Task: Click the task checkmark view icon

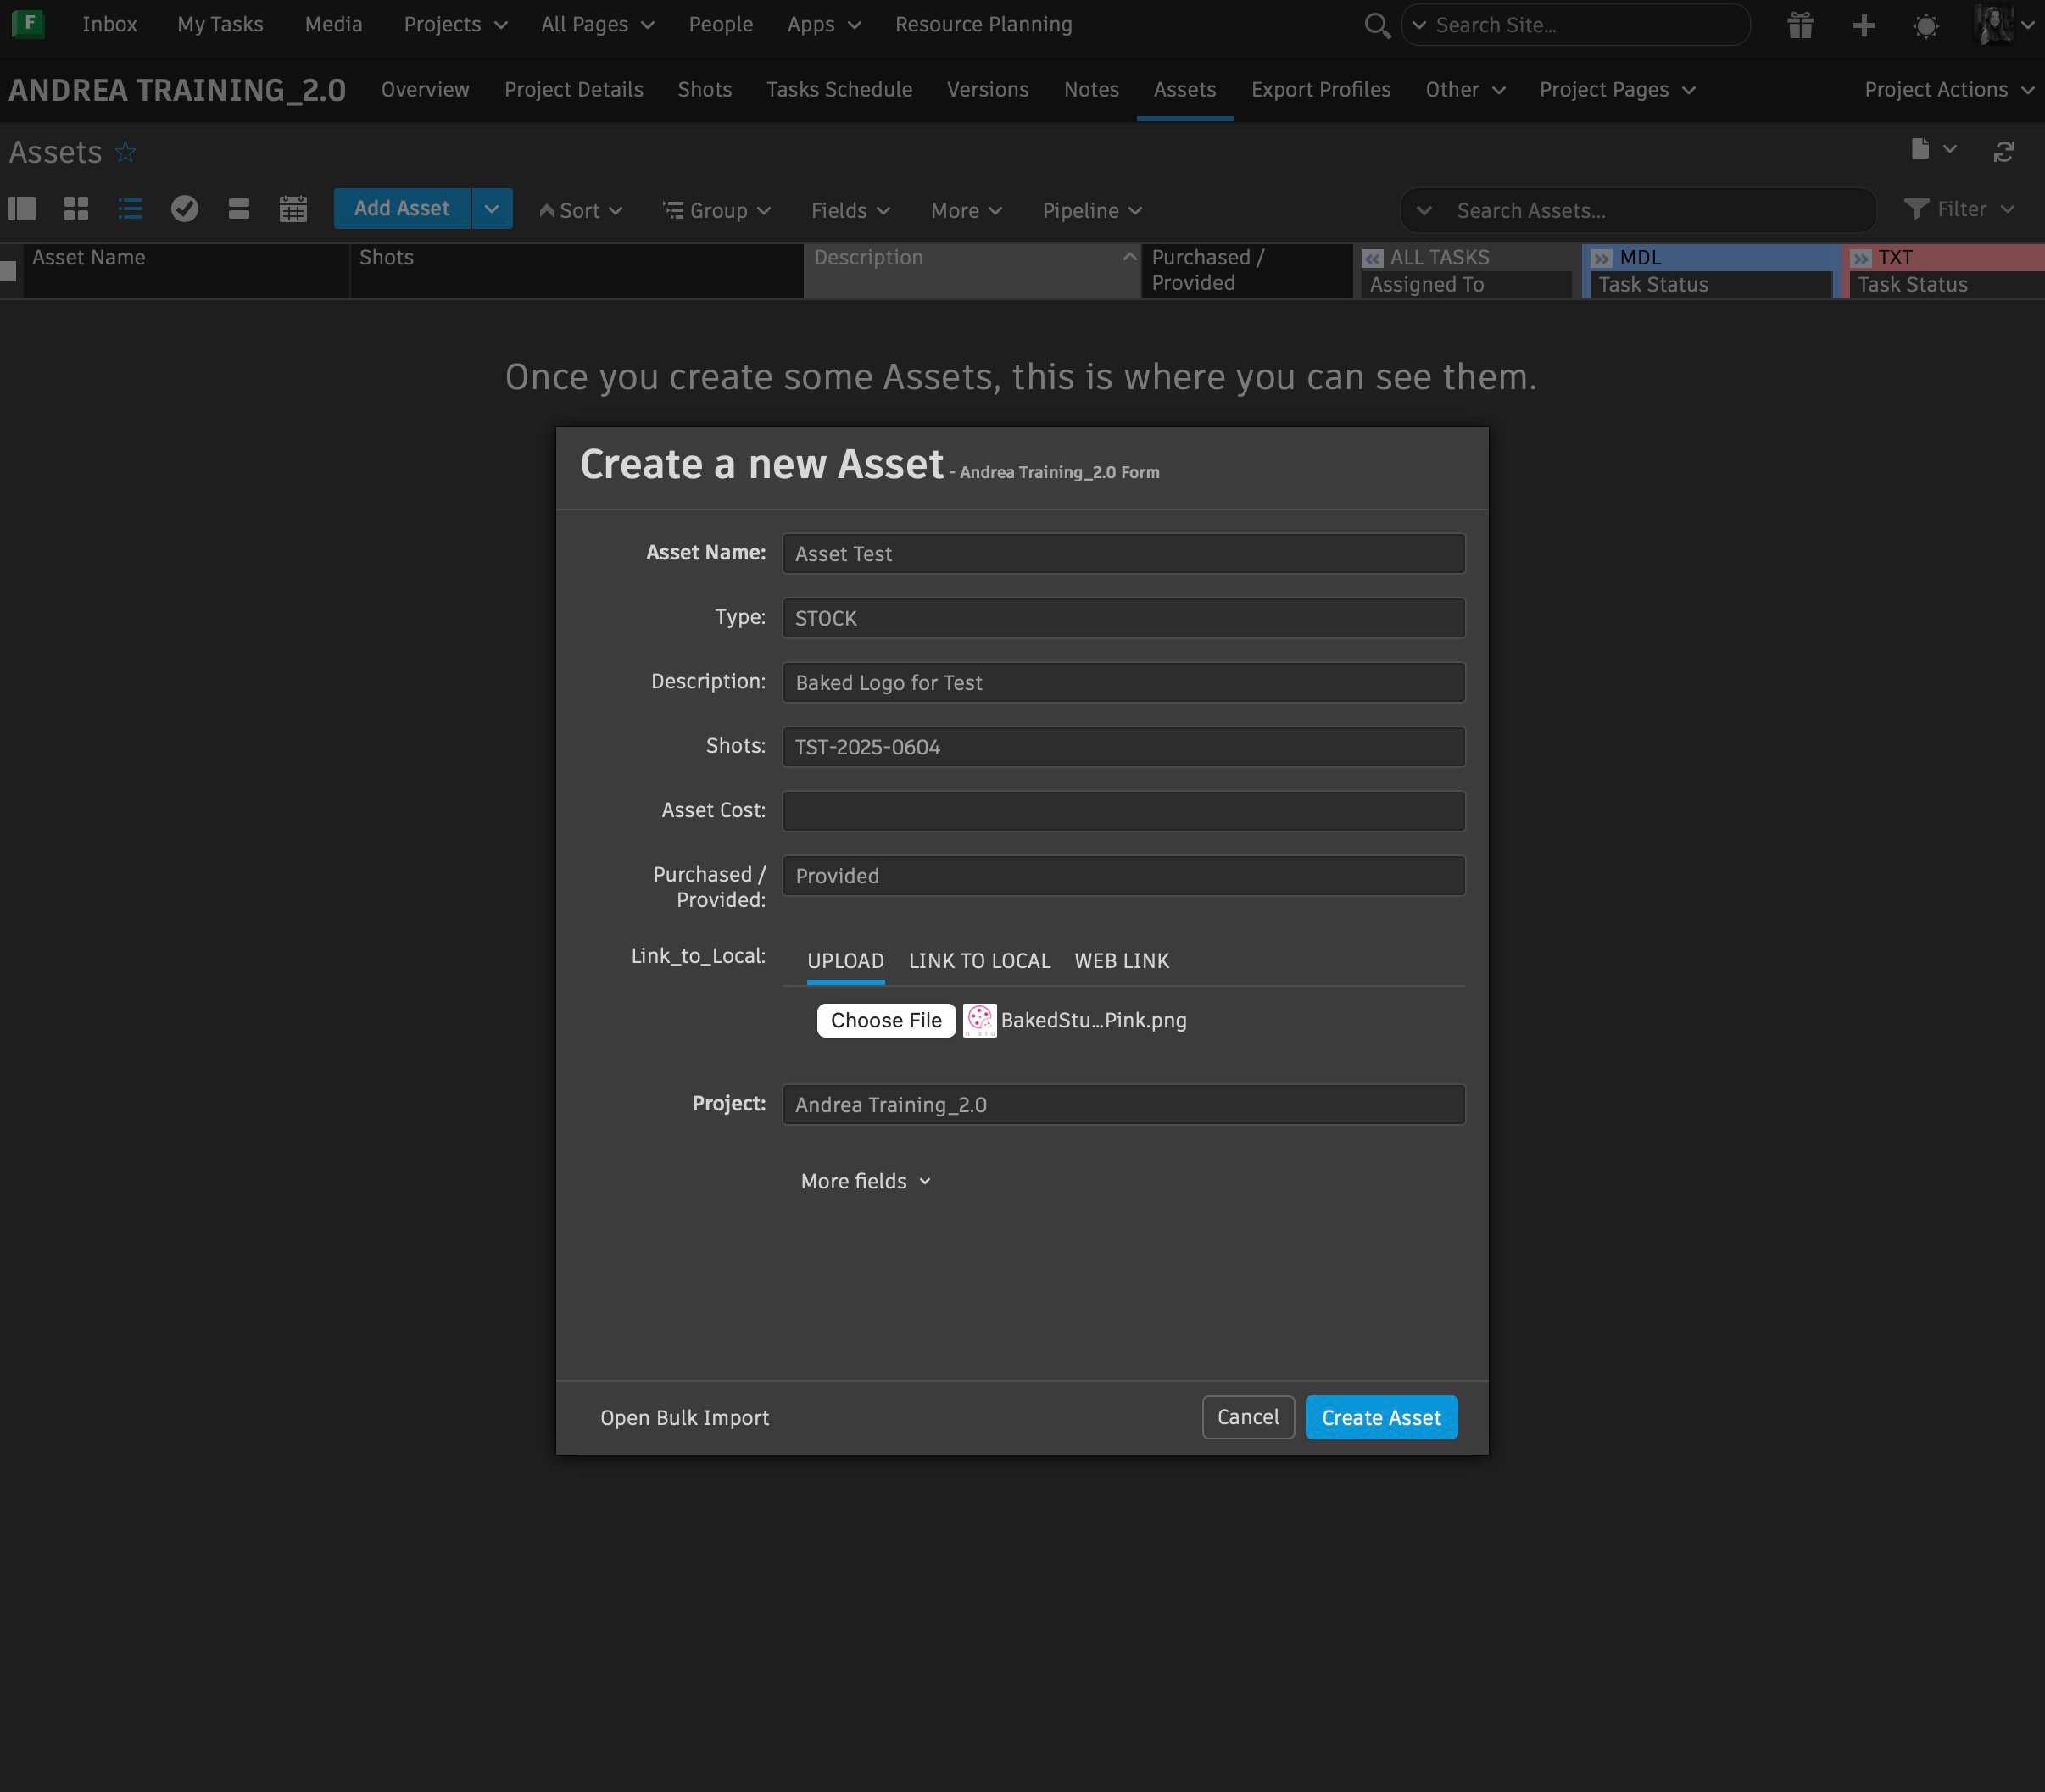Action: (184, 208)
